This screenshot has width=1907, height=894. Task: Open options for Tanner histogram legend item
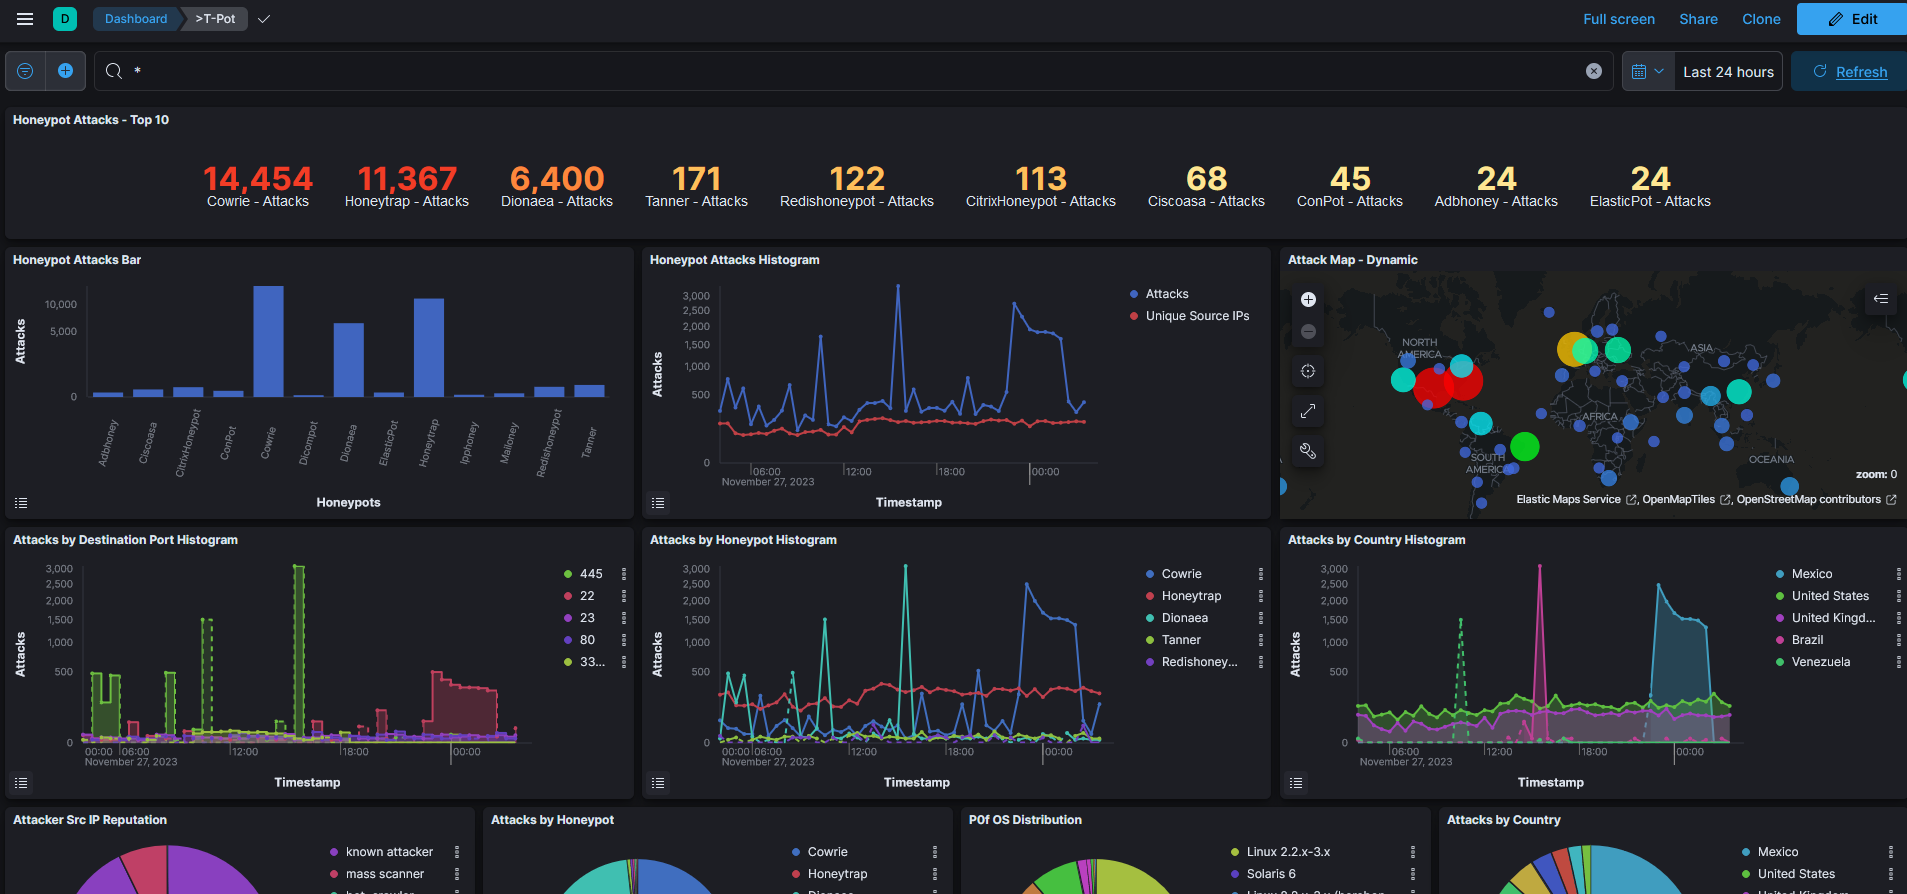(x=1261, y=640)
